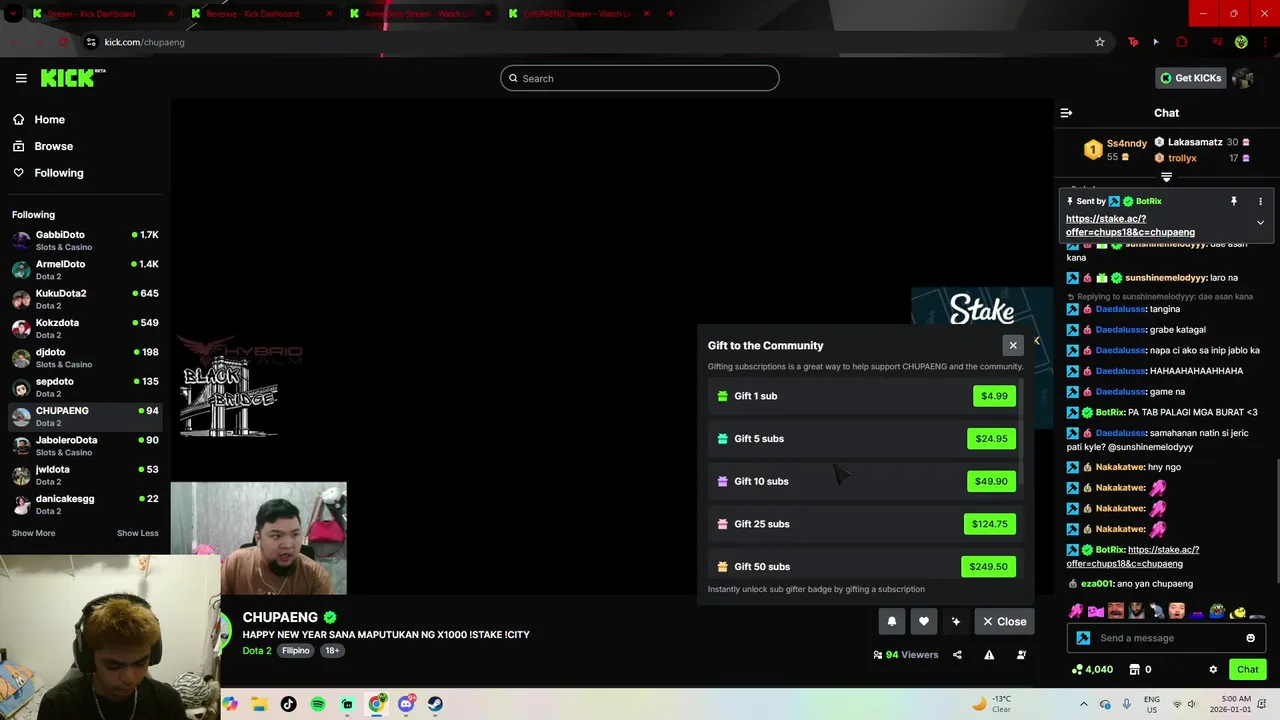This screenshot has height=720, width=1280.
Task: Open JaboleroDota channel in Following list
Action: coord(85,446)
